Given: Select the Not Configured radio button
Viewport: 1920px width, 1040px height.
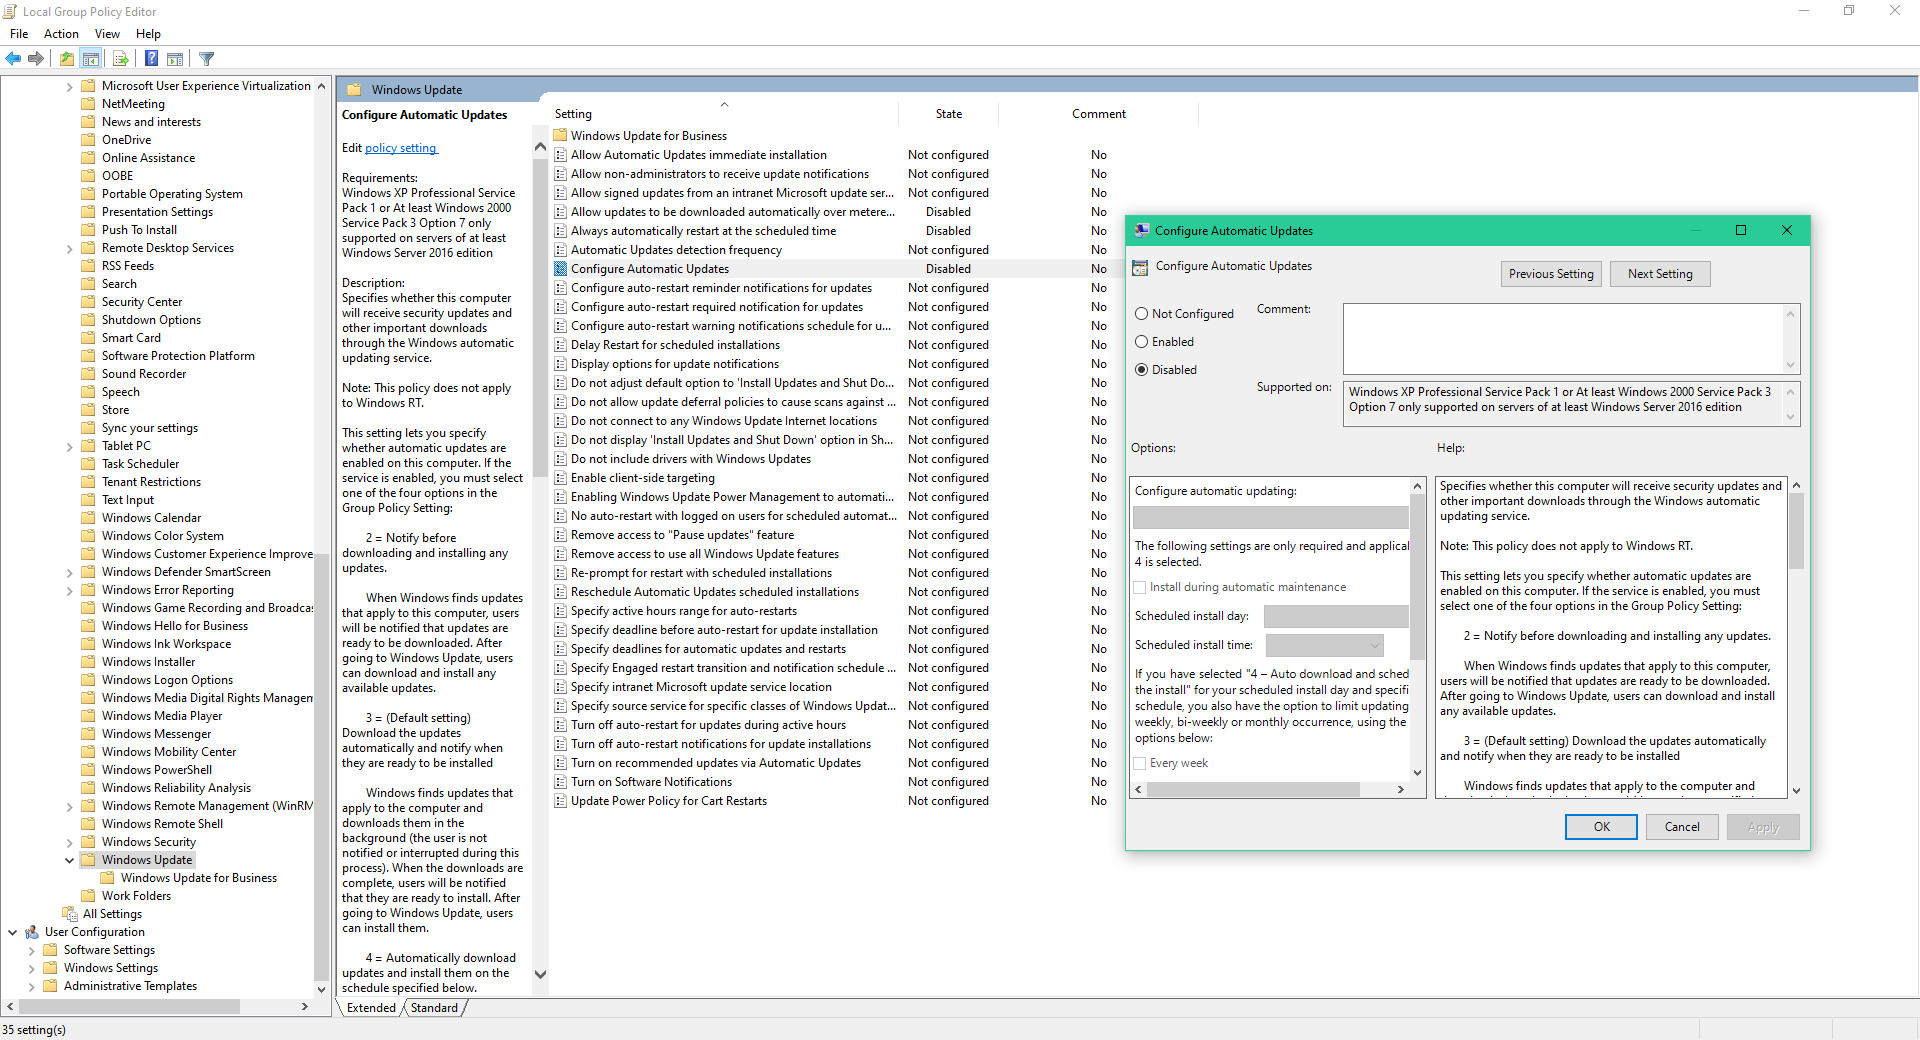Looking at the screenshot, I should pyautogui.click(x=1141, y=314).
